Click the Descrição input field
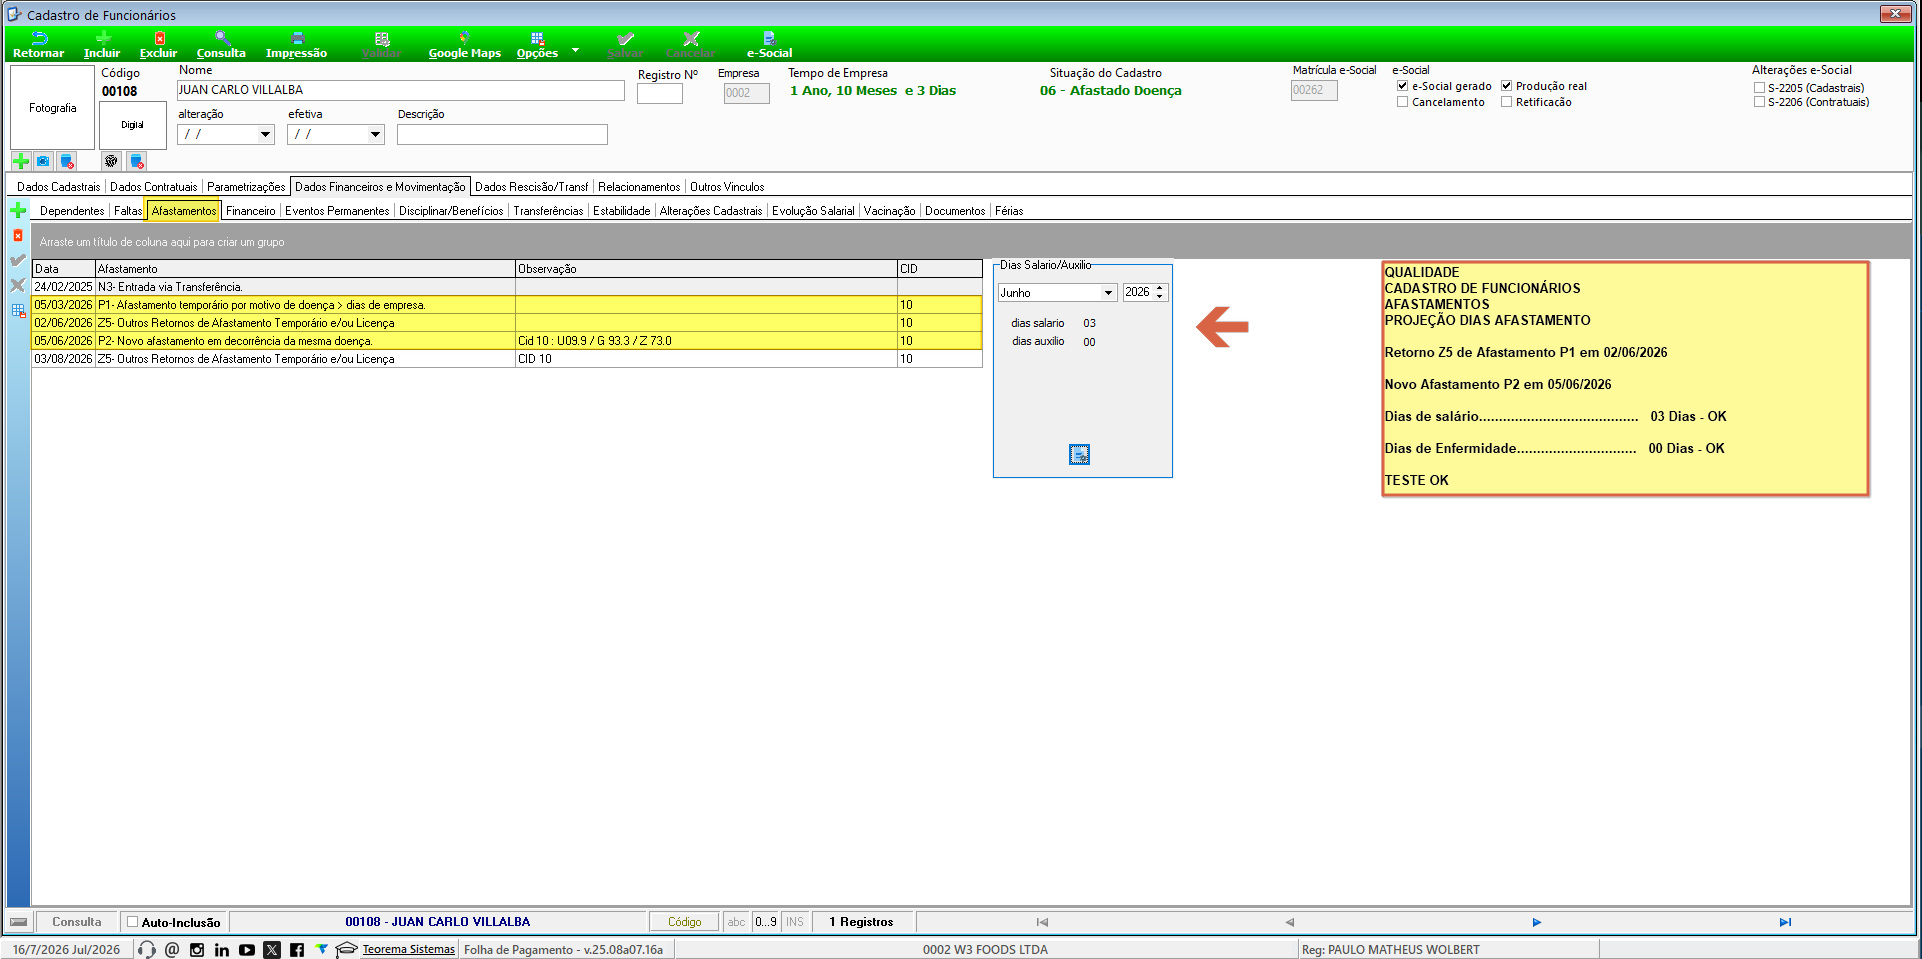Image resolution: width=1922 pixels, height=959 pixels. coord(502,134)
